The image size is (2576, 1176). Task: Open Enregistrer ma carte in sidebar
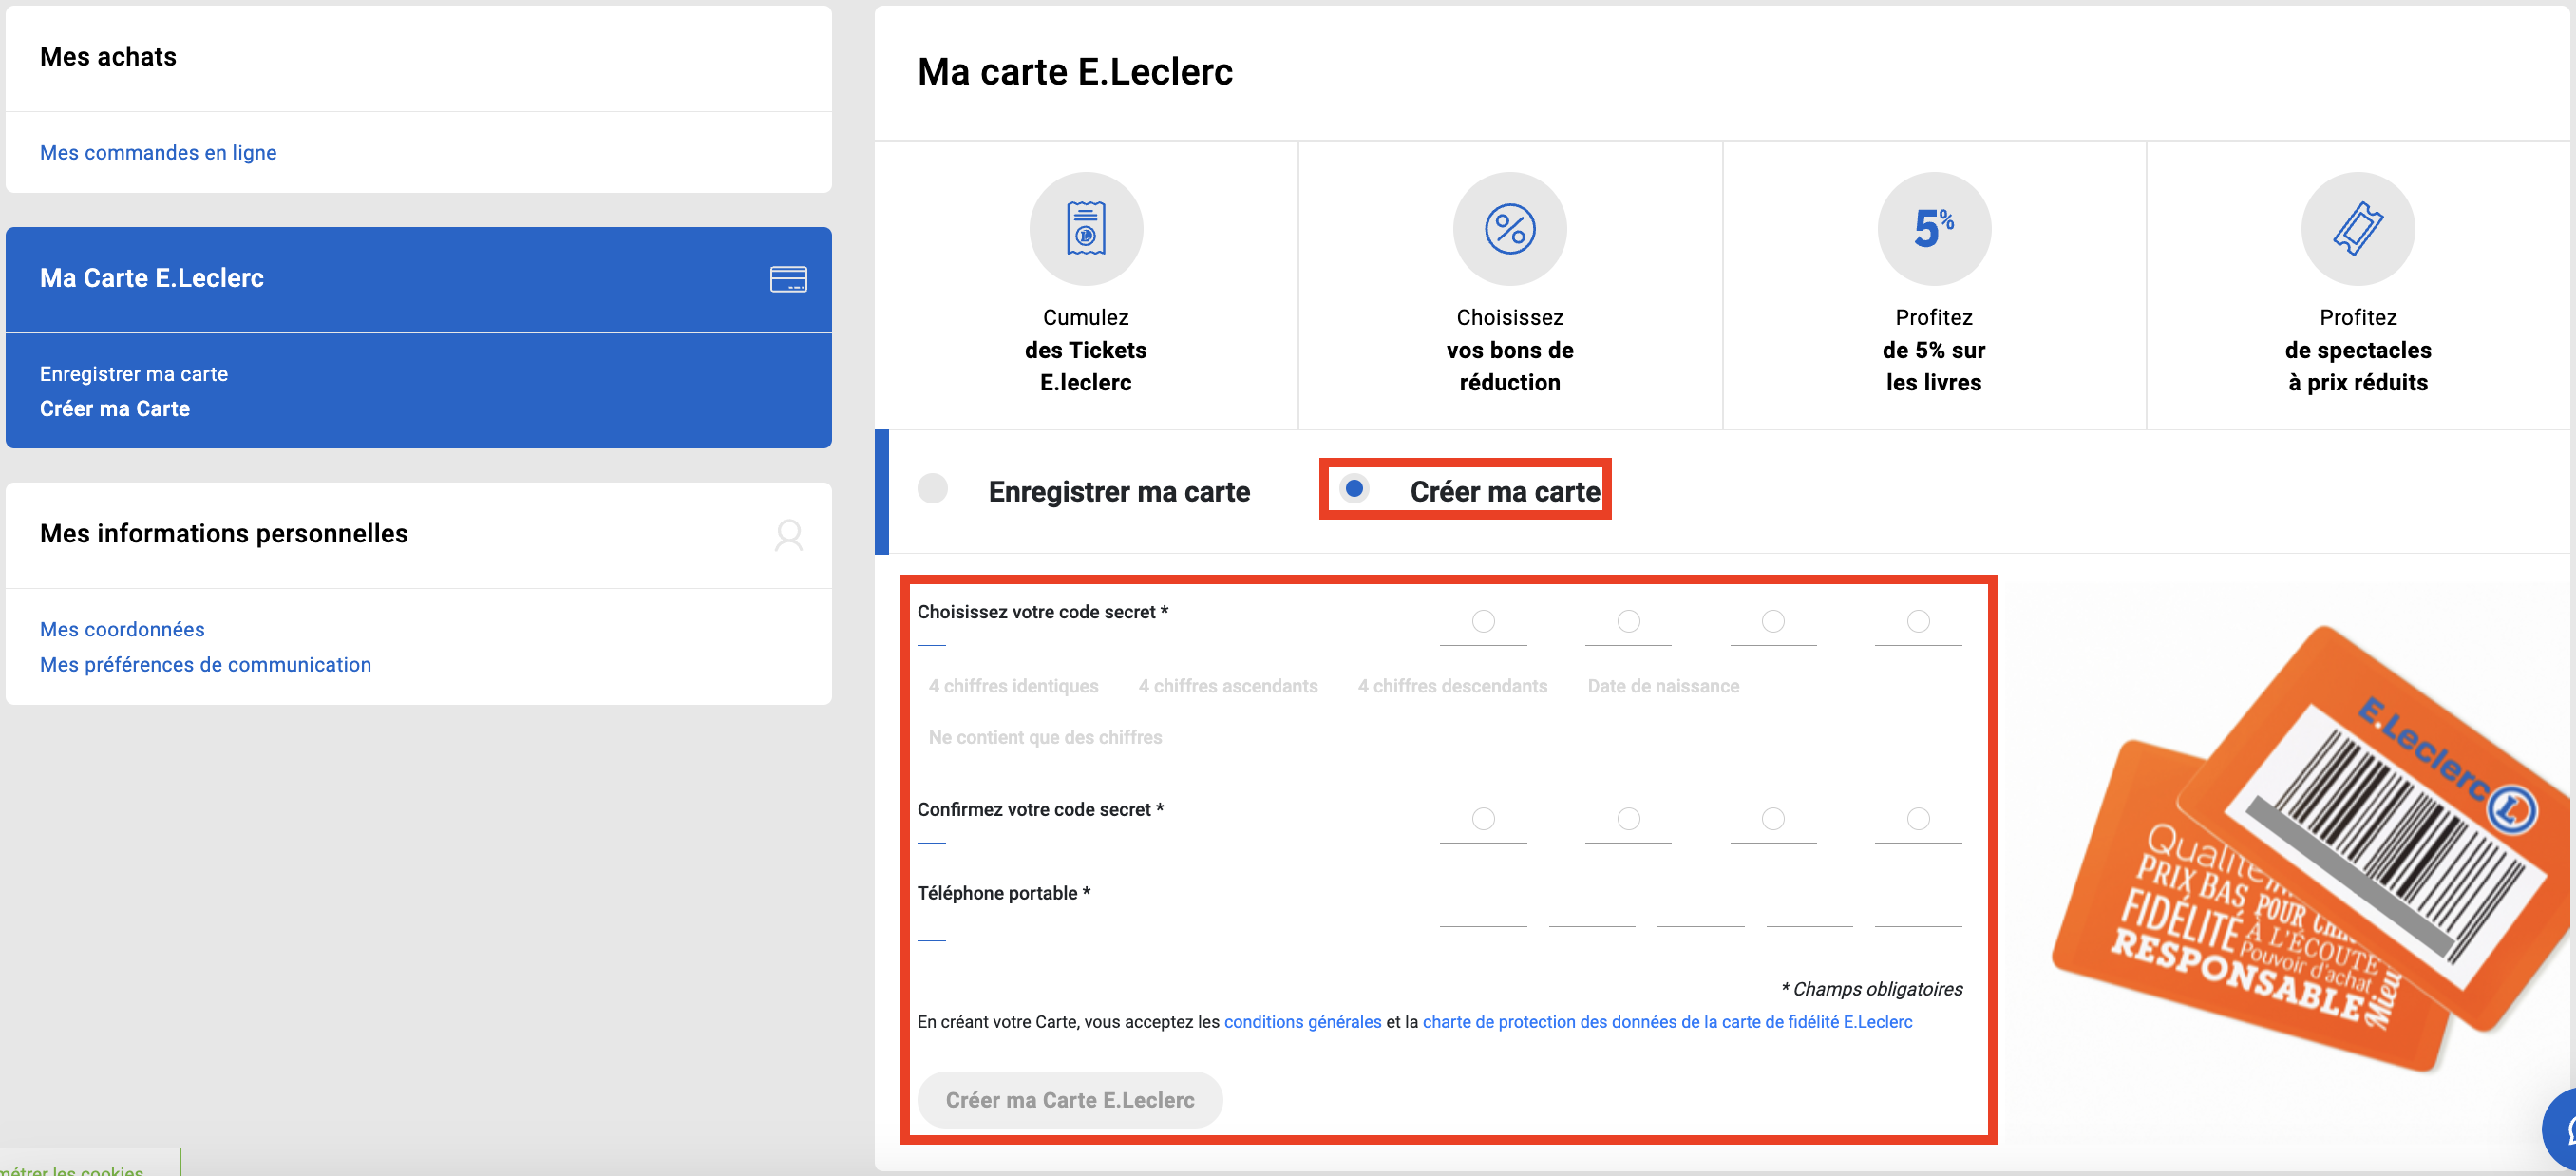coord(134,374)
